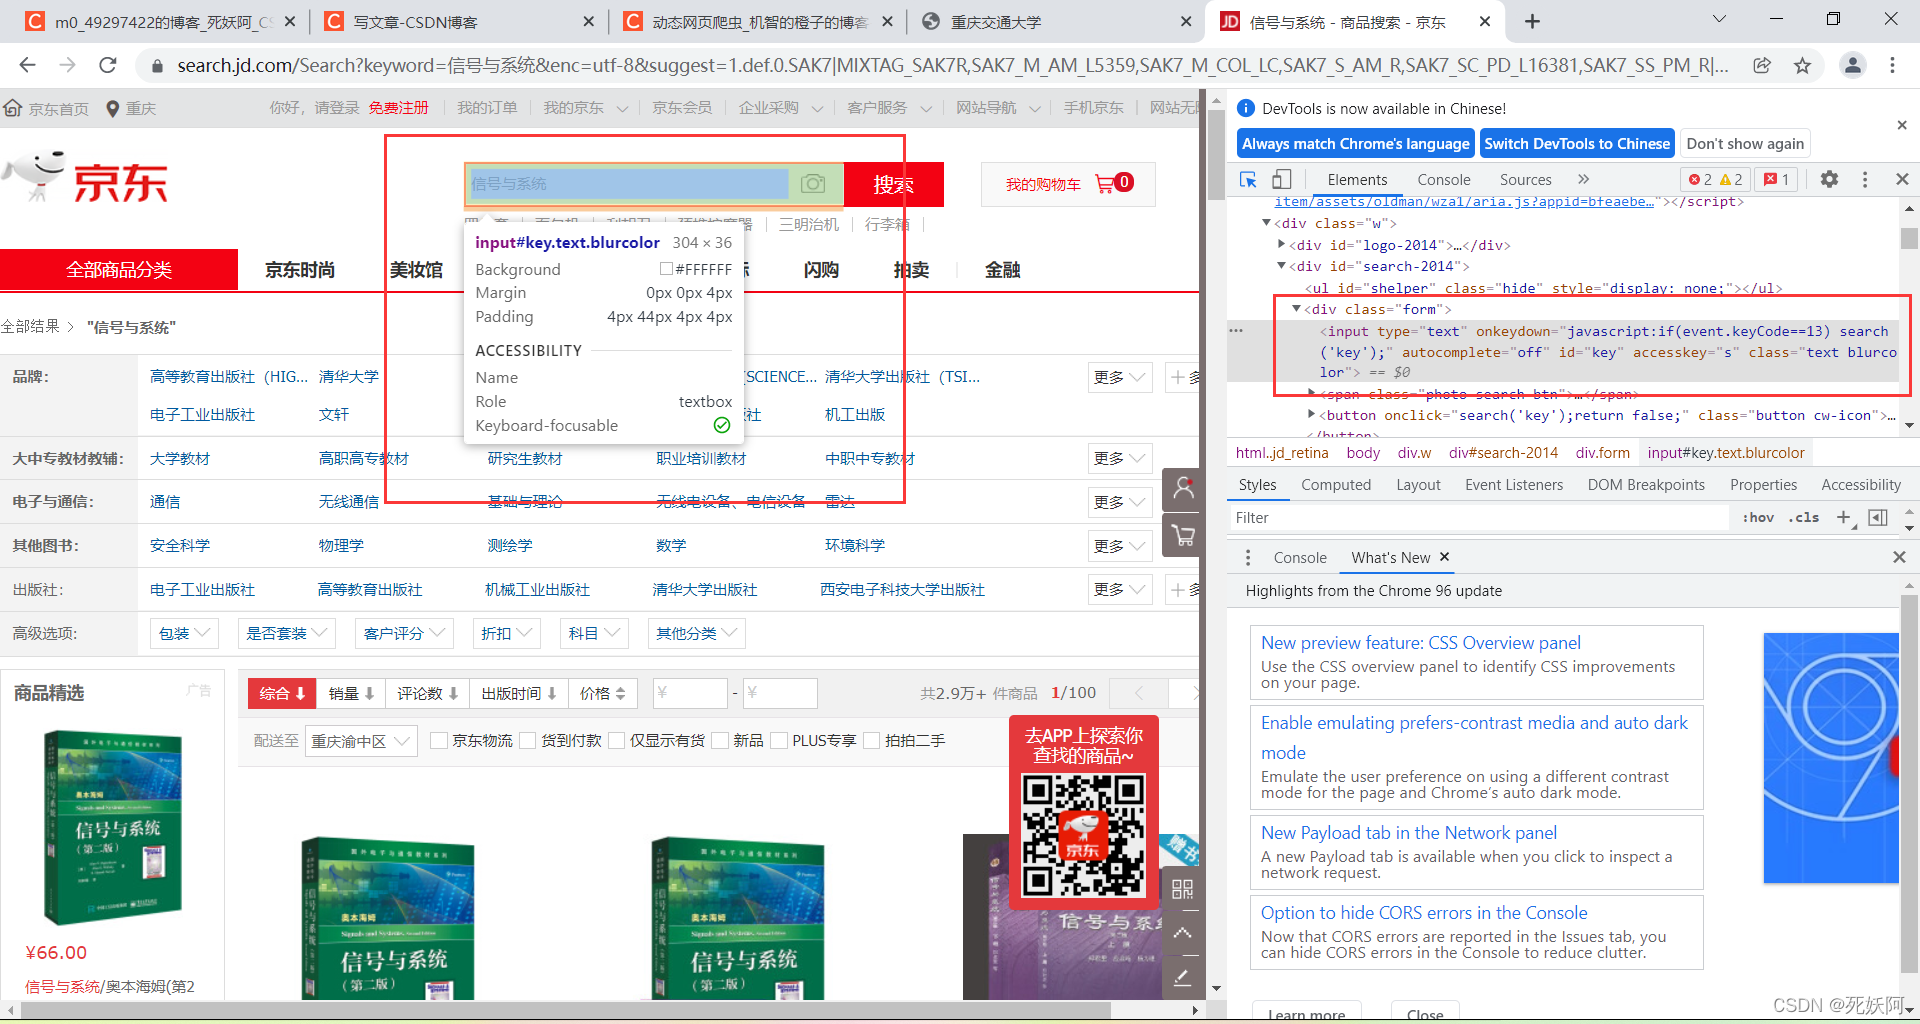Viewport: 1920px width, 1024px height.
Task: Show more DevTools tabs chevron
Action: pos(1583,179)
